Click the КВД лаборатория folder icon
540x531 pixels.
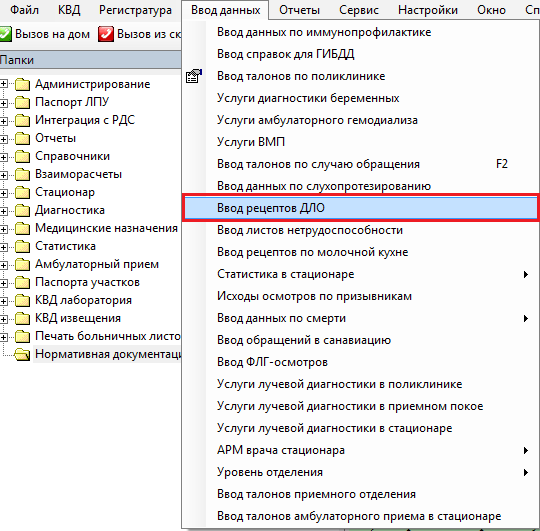click(x=22, y=300)
